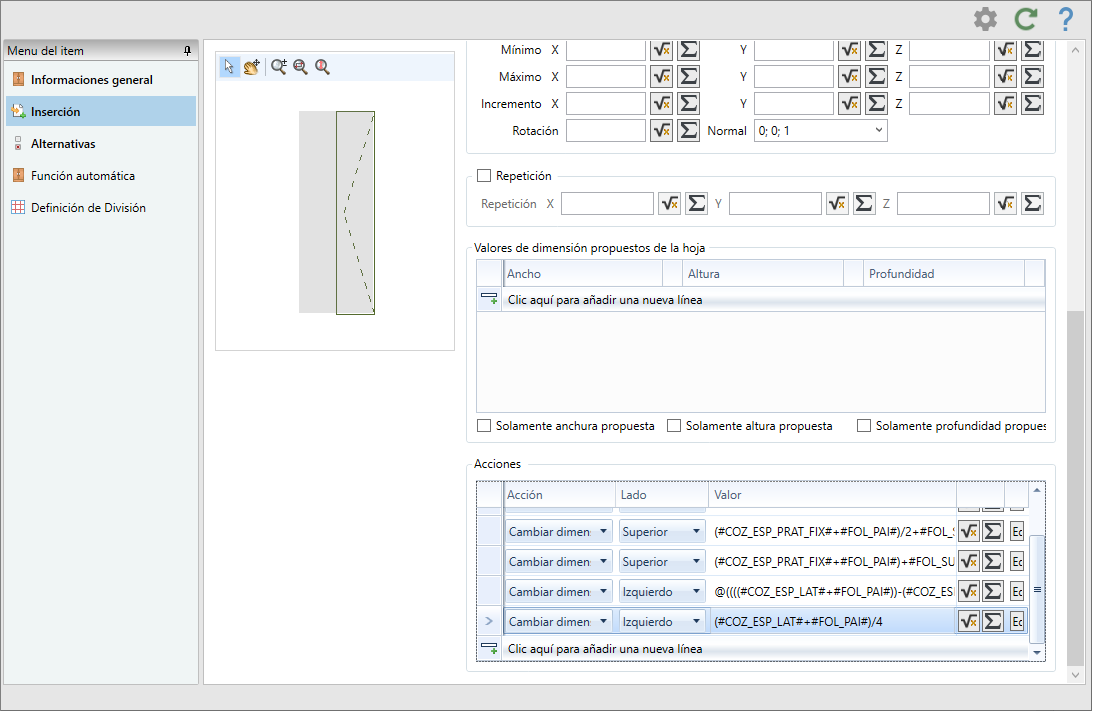The height and width of the screenshot is (718, 1101).
Task: Open help with the question mark icon
Action: tap(1065, 19)
